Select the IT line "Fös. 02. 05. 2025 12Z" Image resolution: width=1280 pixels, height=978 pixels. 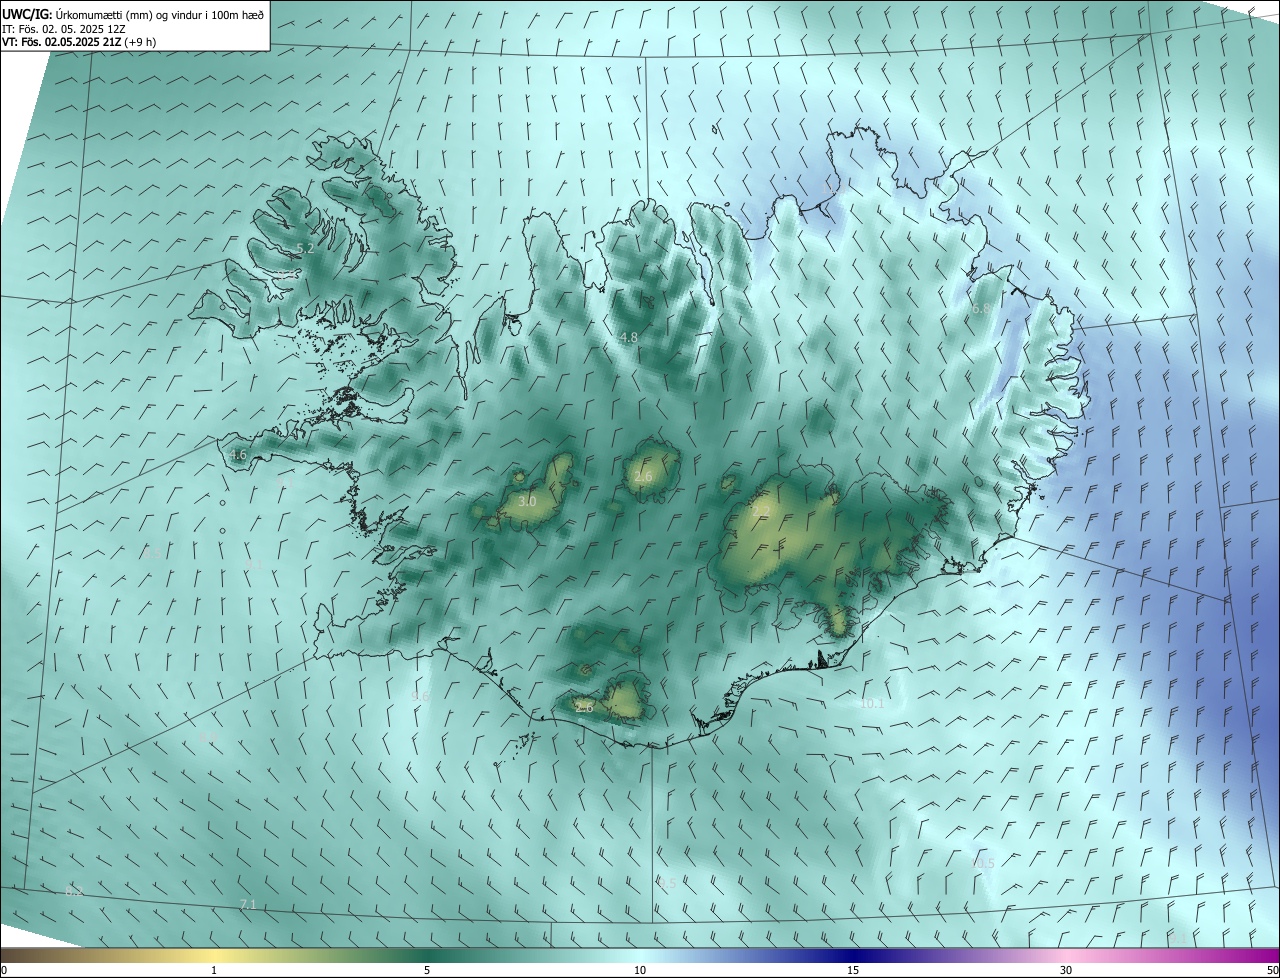pos(72,29)
